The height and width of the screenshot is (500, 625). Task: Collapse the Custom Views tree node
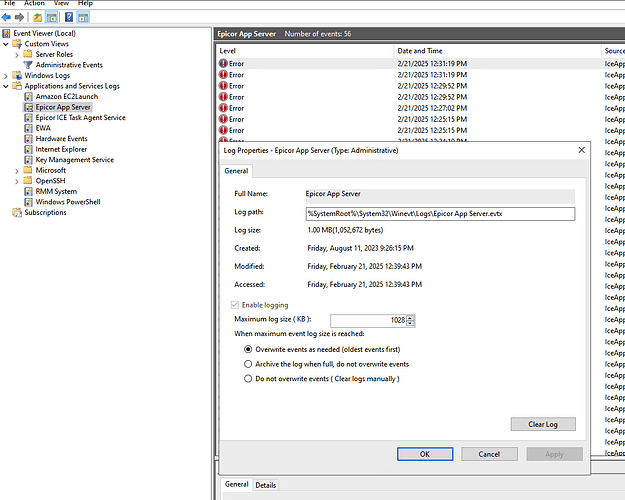click(6, 44)
